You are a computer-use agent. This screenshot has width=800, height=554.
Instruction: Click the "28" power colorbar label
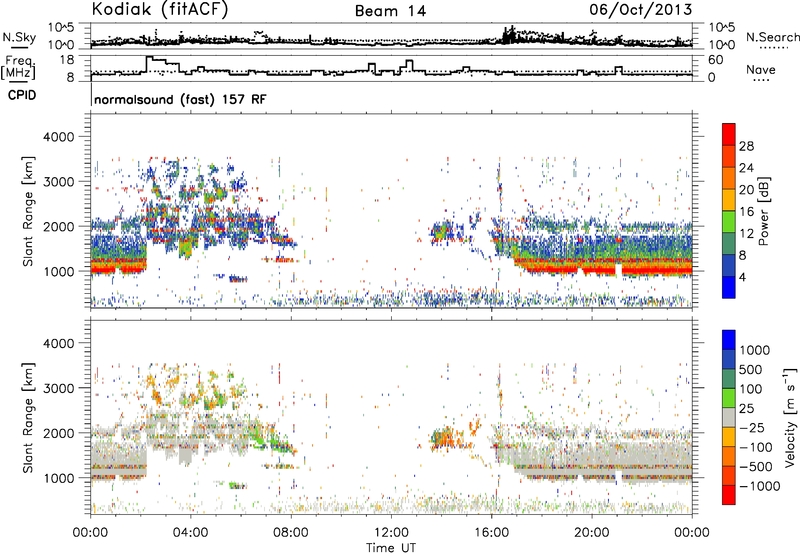[x=746, y=146]
